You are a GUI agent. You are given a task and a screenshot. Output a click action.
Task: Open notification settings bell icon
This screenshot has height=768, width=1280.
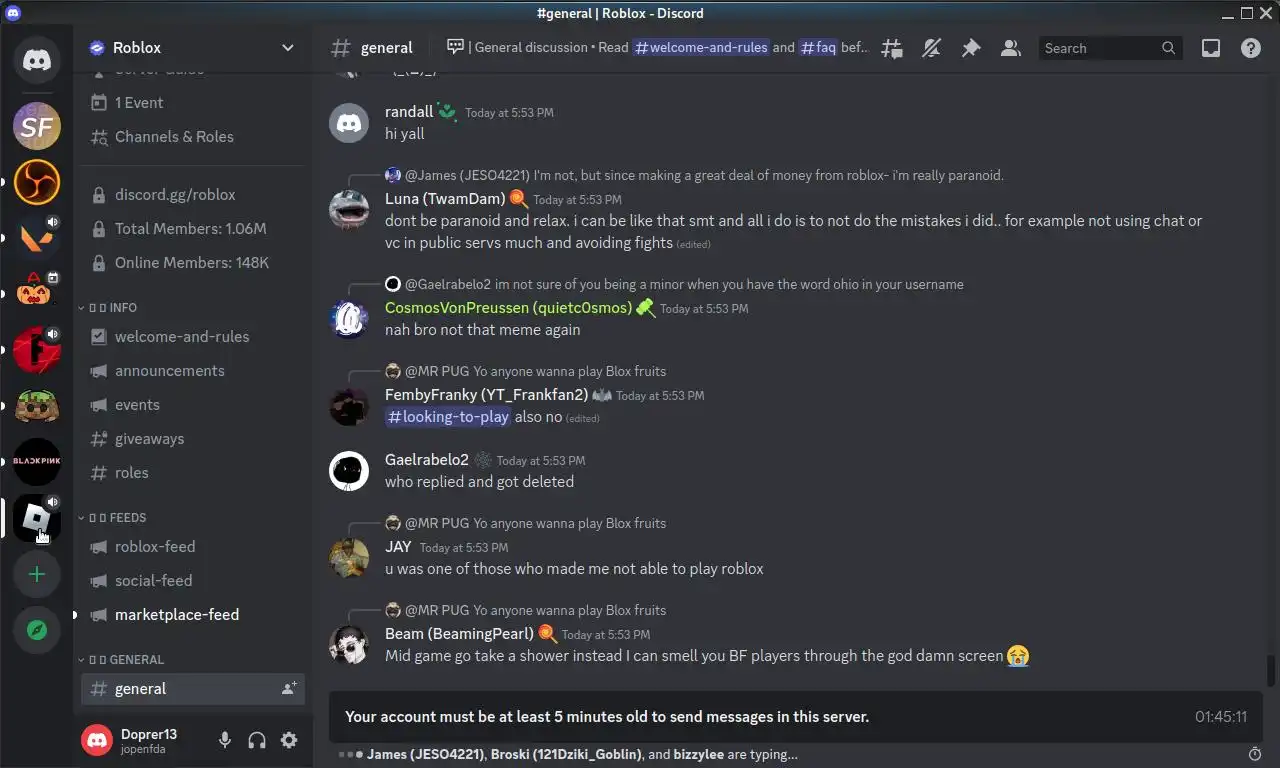click(931, 48)
